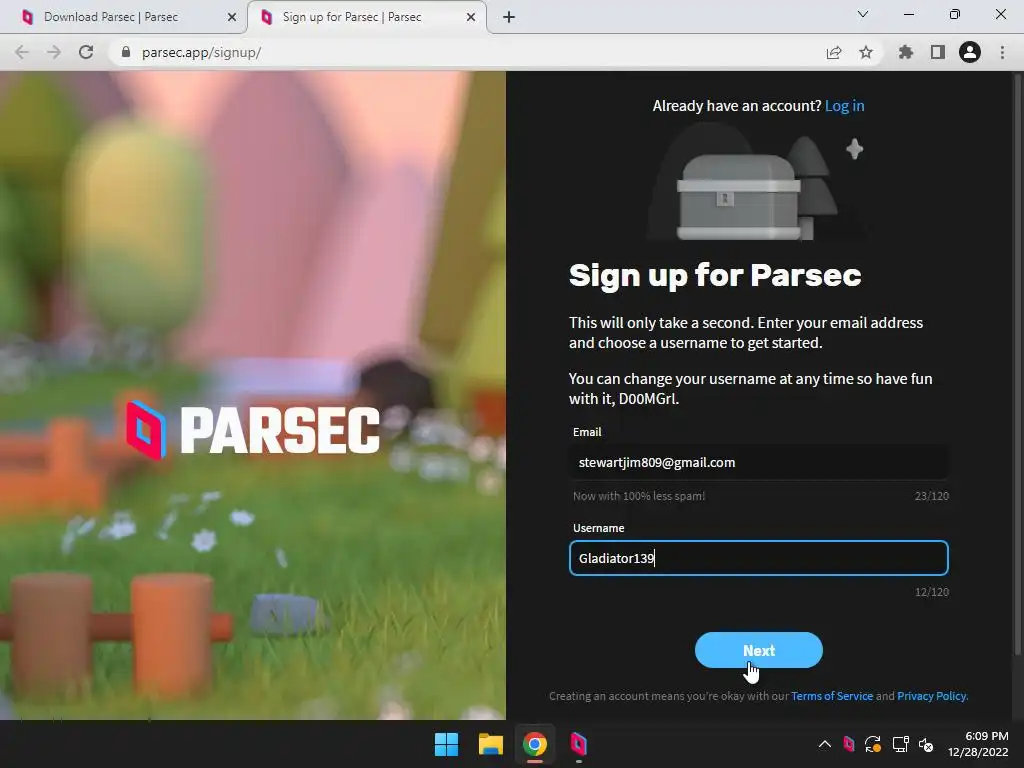Open the Chrome extensions puzzle icon
The height and width of the screenshot is (768, 1024).
pos(906,52)
